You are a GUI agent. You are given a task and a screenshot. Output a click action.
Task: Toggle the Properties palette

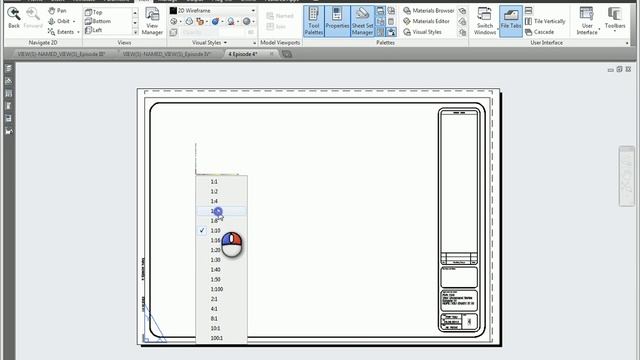(x=337, y=21)
